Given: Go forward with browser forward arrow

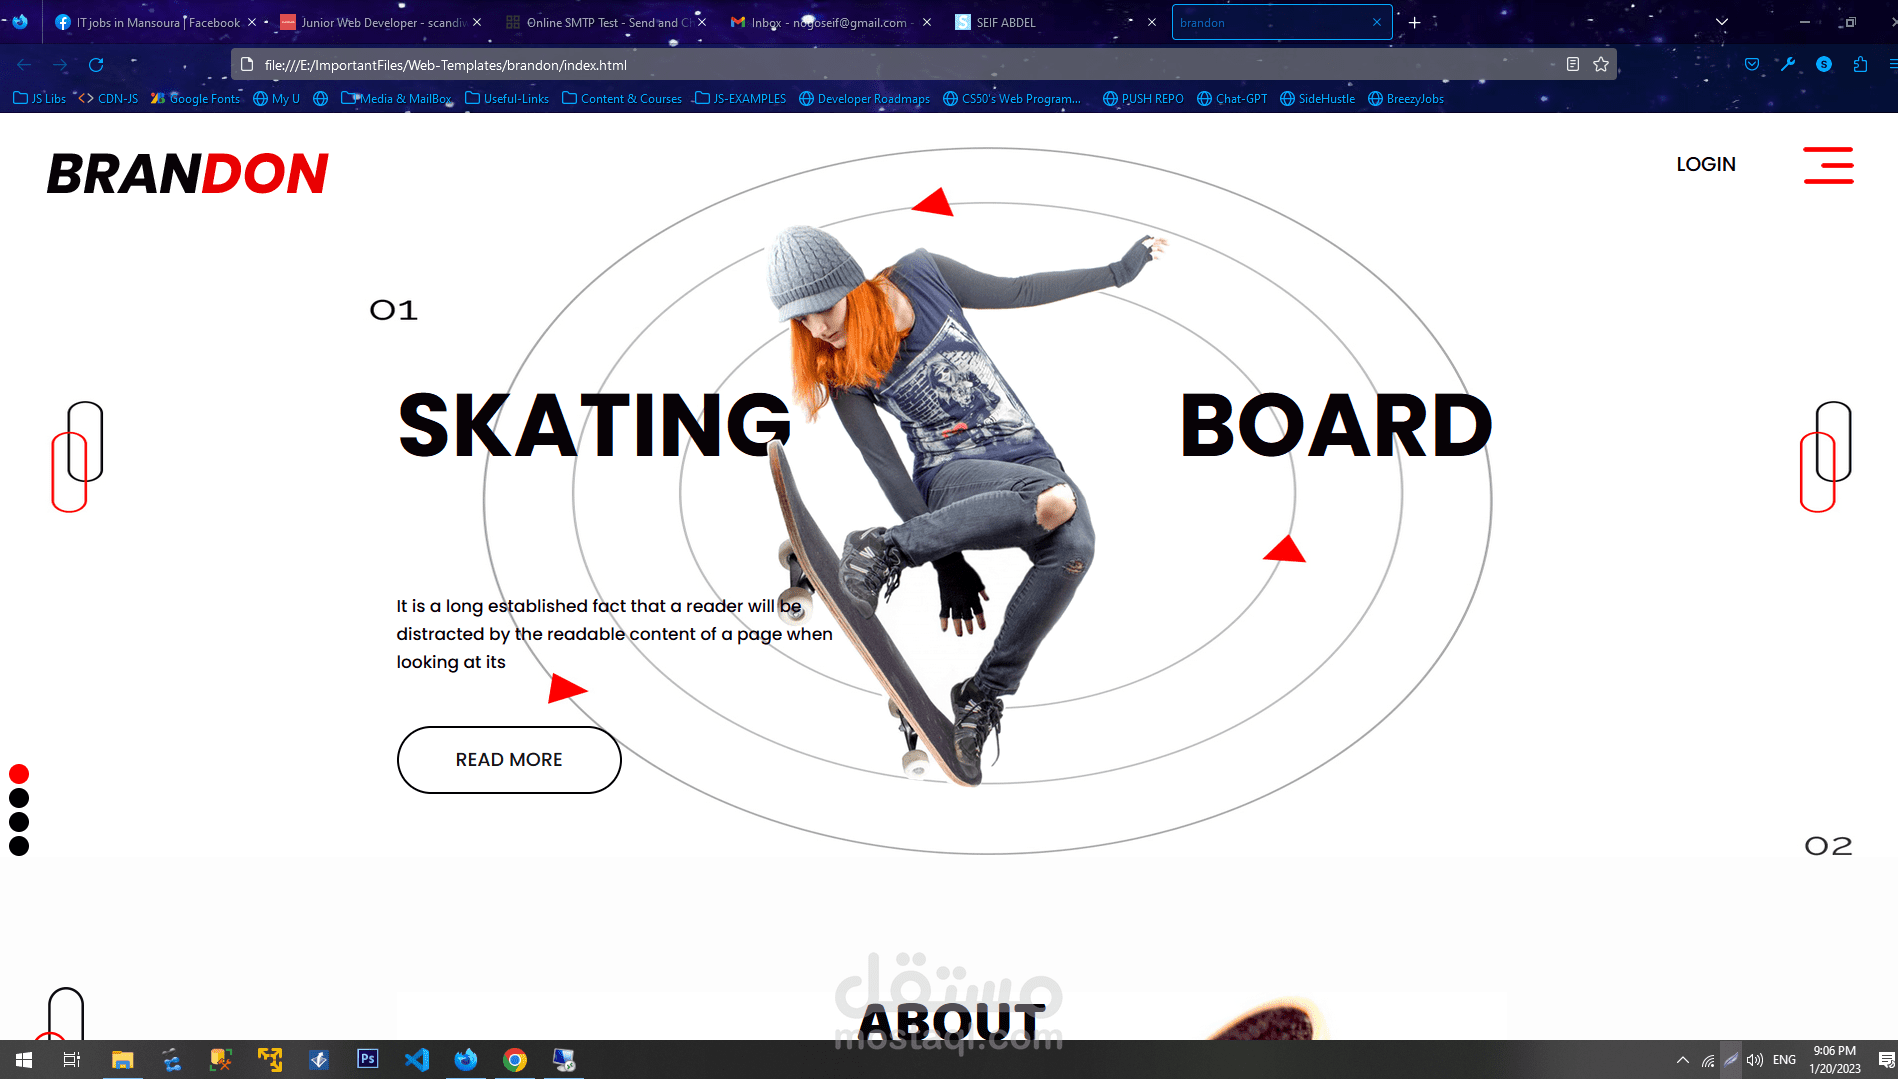Looking at the screenshot, I should (x=60, y=65).
